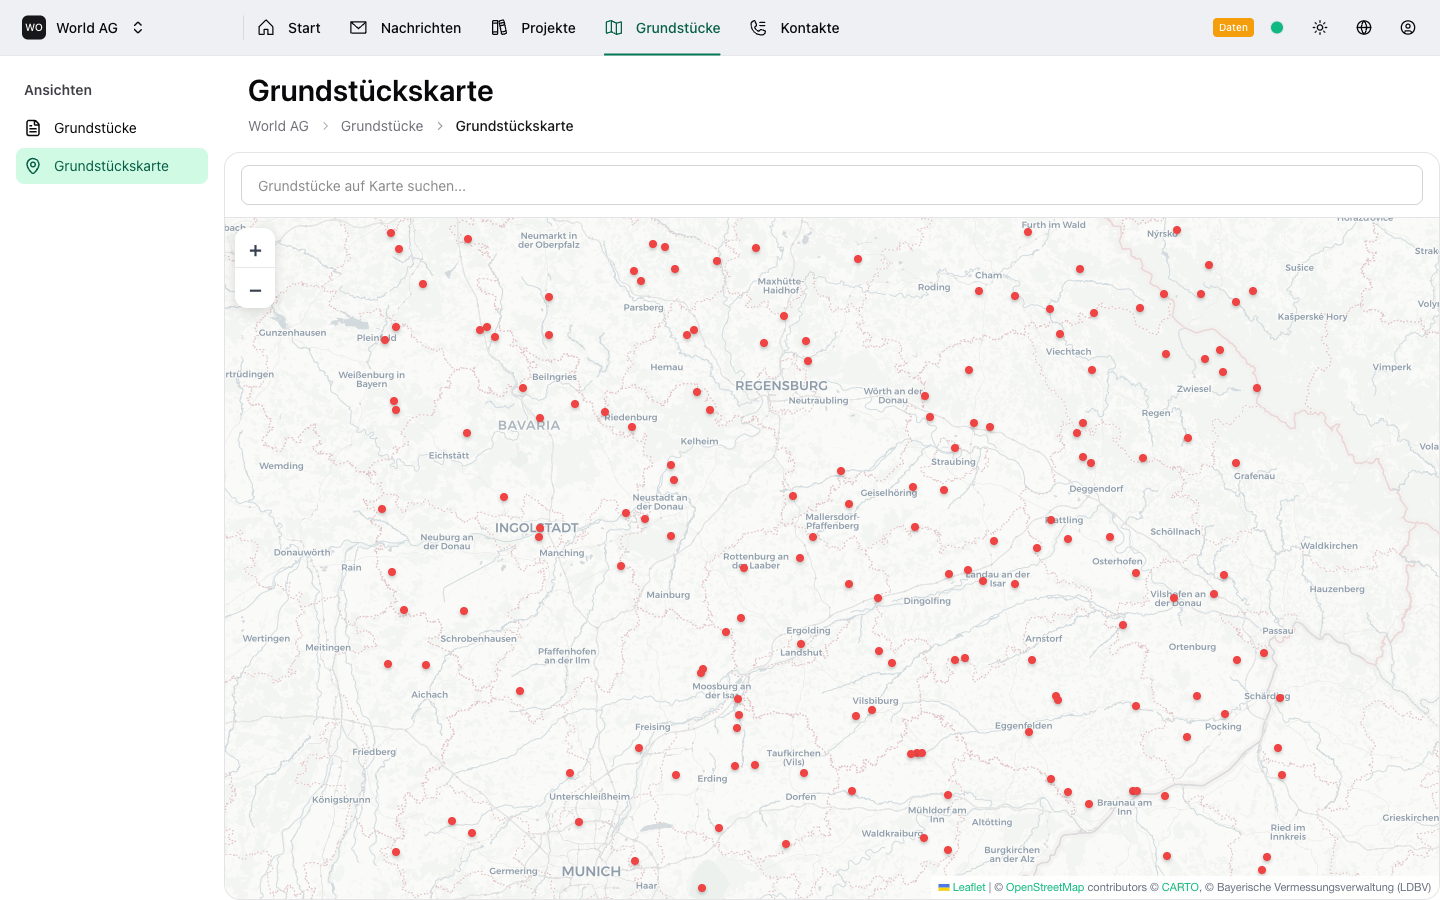The image size is (1440, 900).
Task: Open the OpenStreetMap attribution link
Action: coord(1045,887)
